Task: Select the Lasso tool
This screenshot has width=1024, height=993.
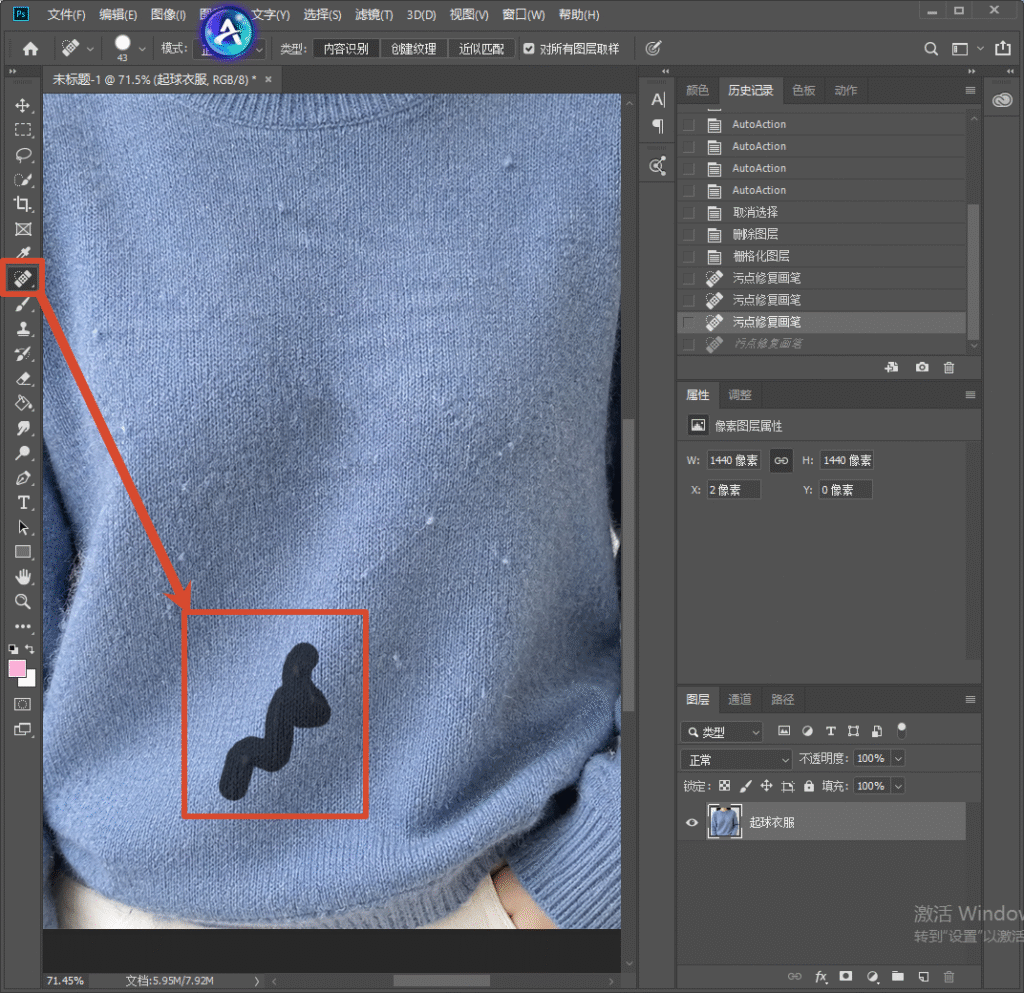Action: click(x=23, y=155)
